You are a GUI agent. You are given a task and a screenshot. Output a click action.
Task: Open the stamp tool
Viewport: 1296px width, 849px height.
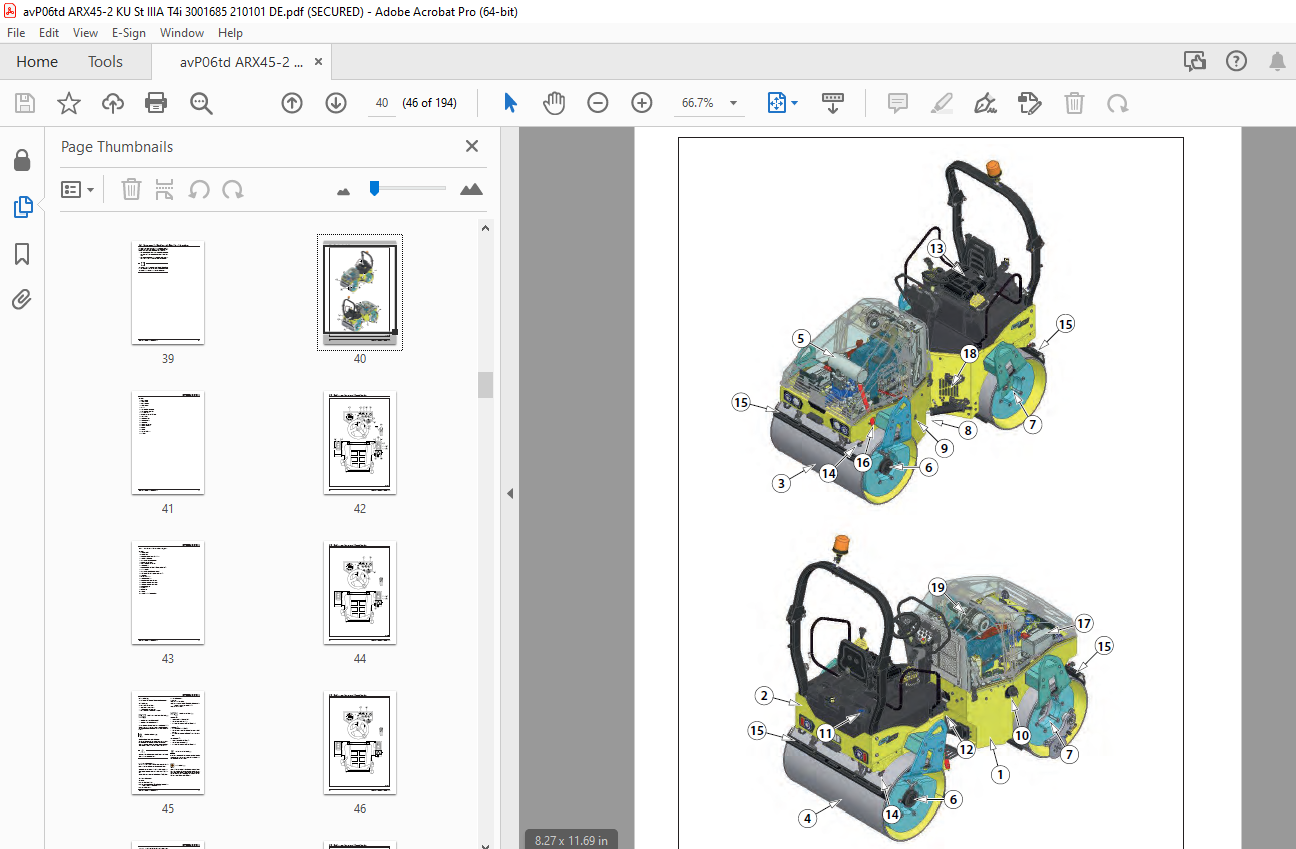click(x=1029, y=103)
